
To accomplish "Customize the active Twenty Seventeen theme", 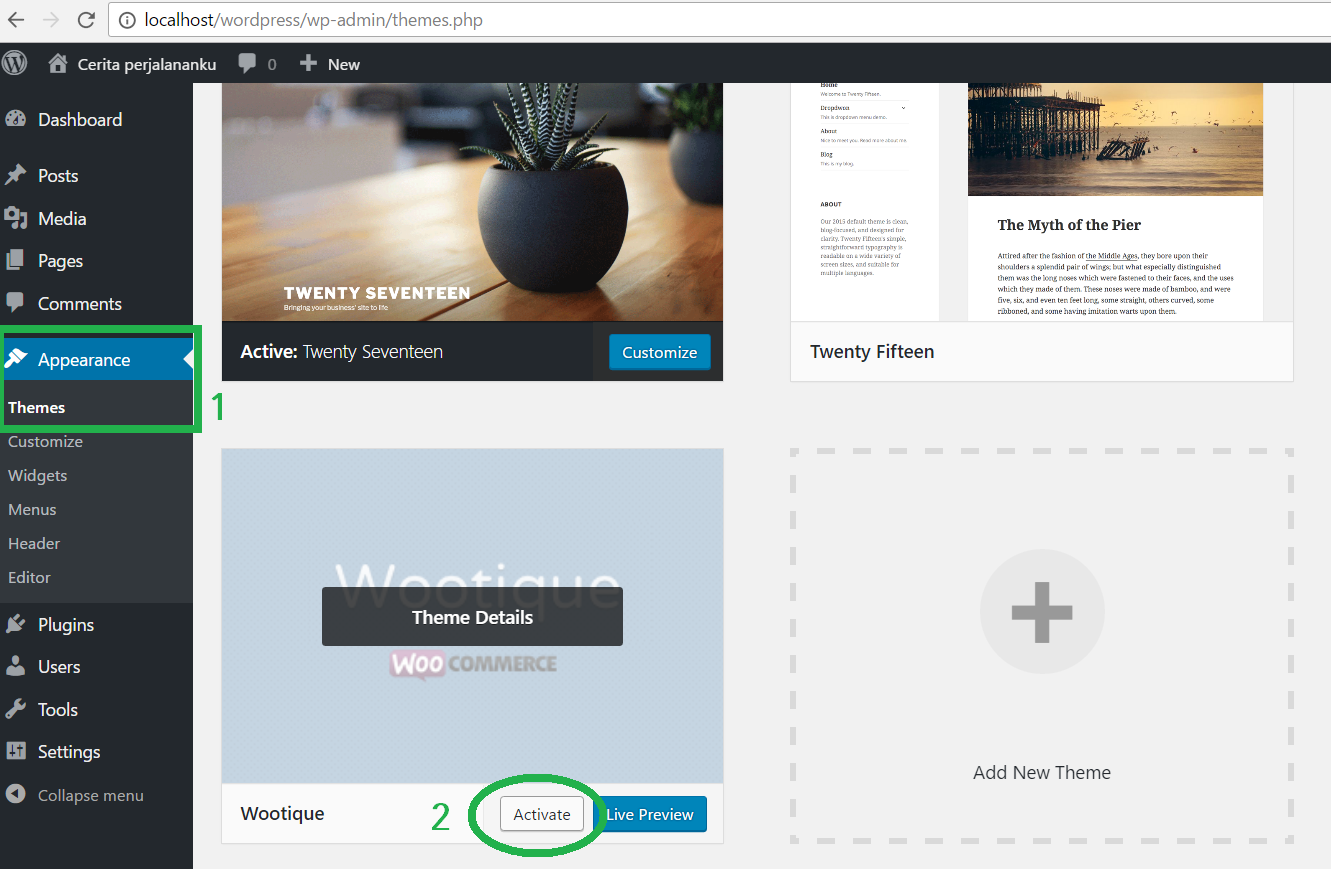I will coord(660,352).
